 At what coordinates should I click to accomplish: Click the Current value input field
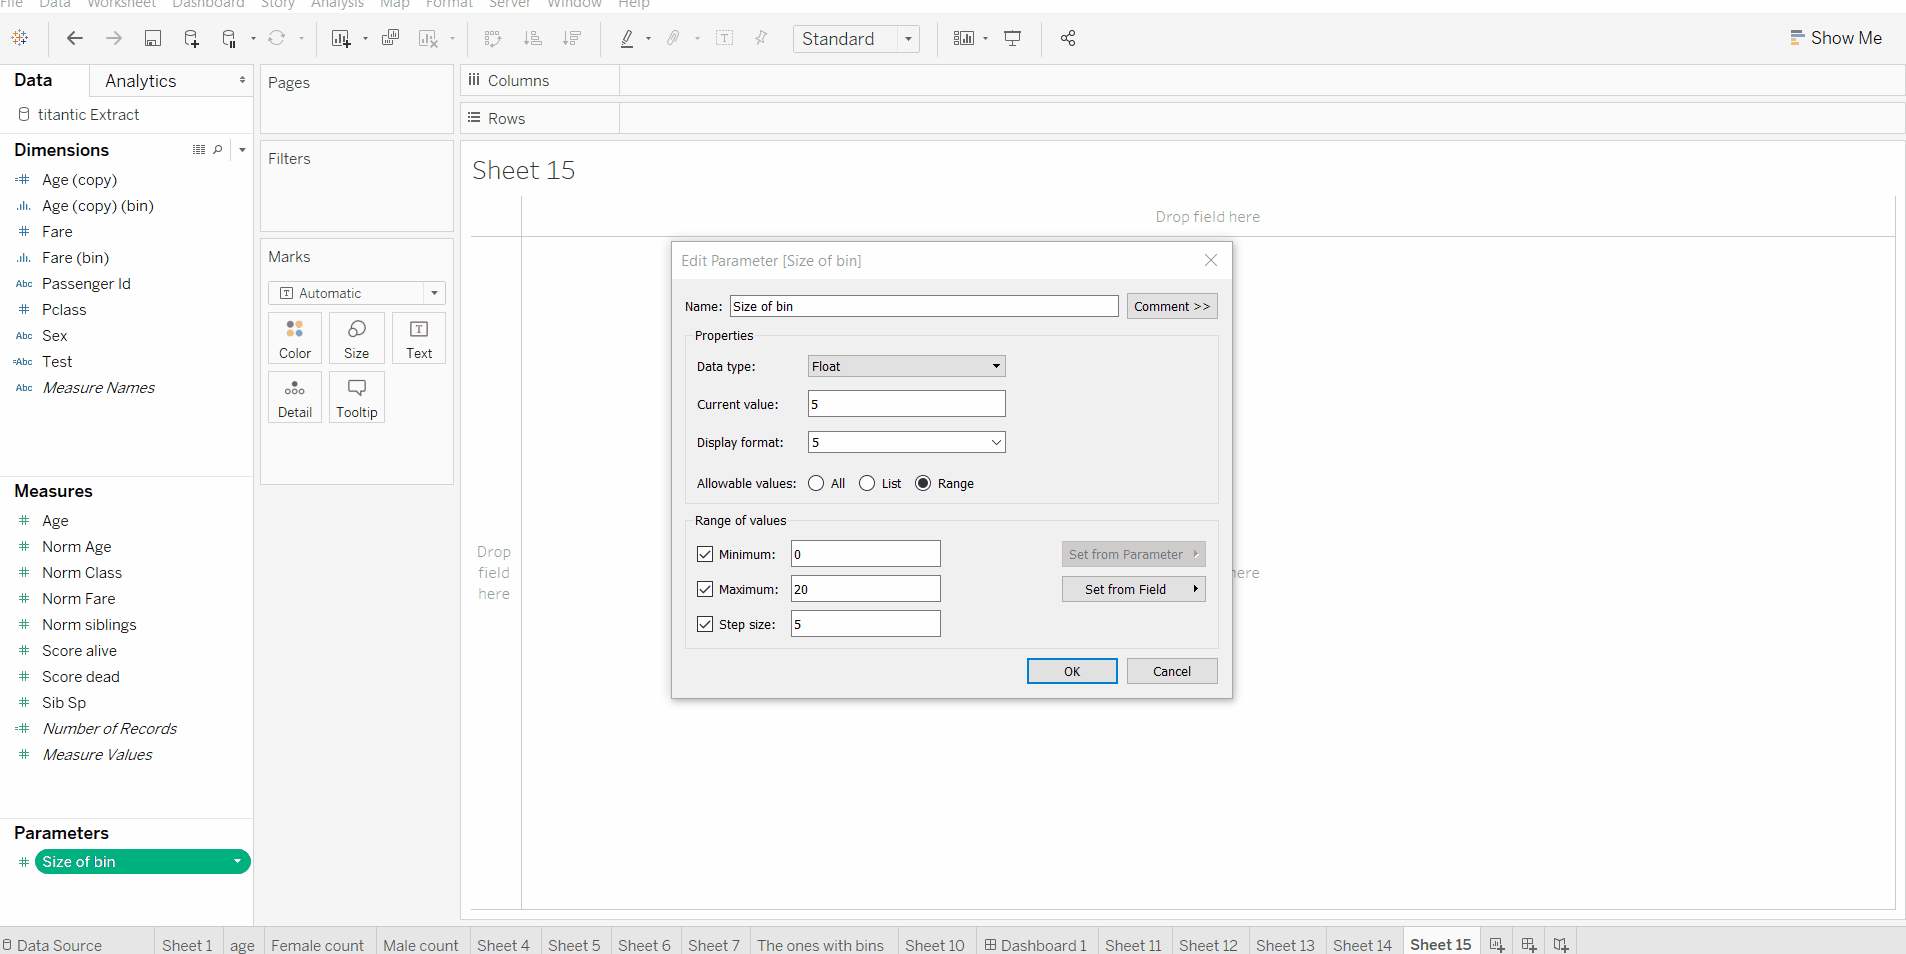906,404
